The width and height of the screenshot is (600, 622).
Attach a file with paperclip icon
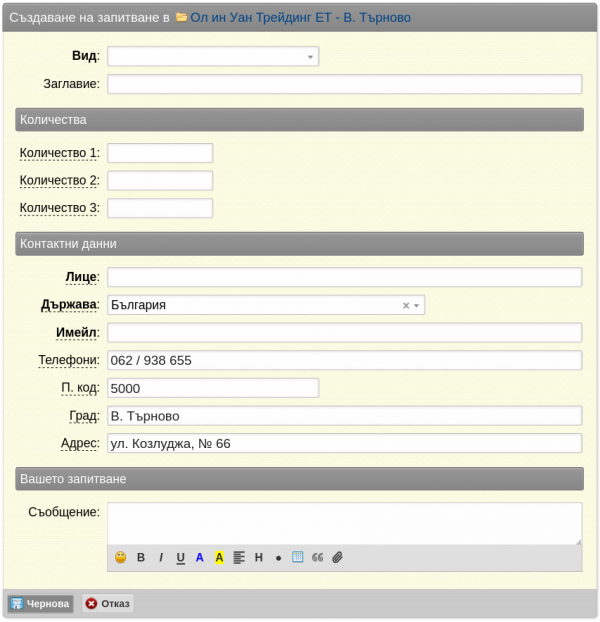point(337,558)
